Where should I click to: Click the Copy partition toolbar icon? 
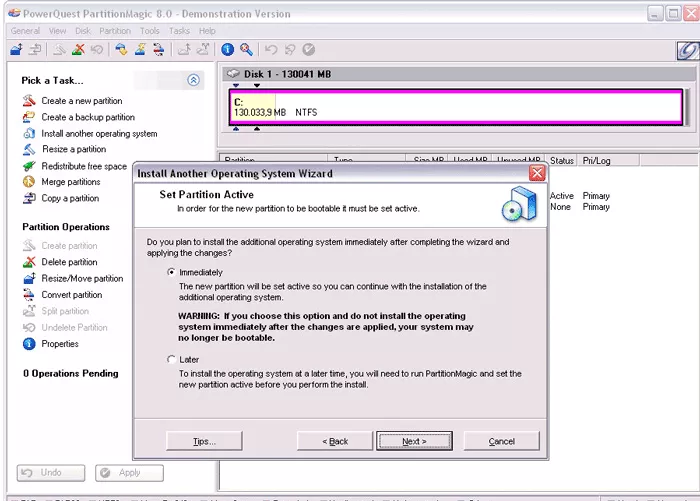coord(35,49)
